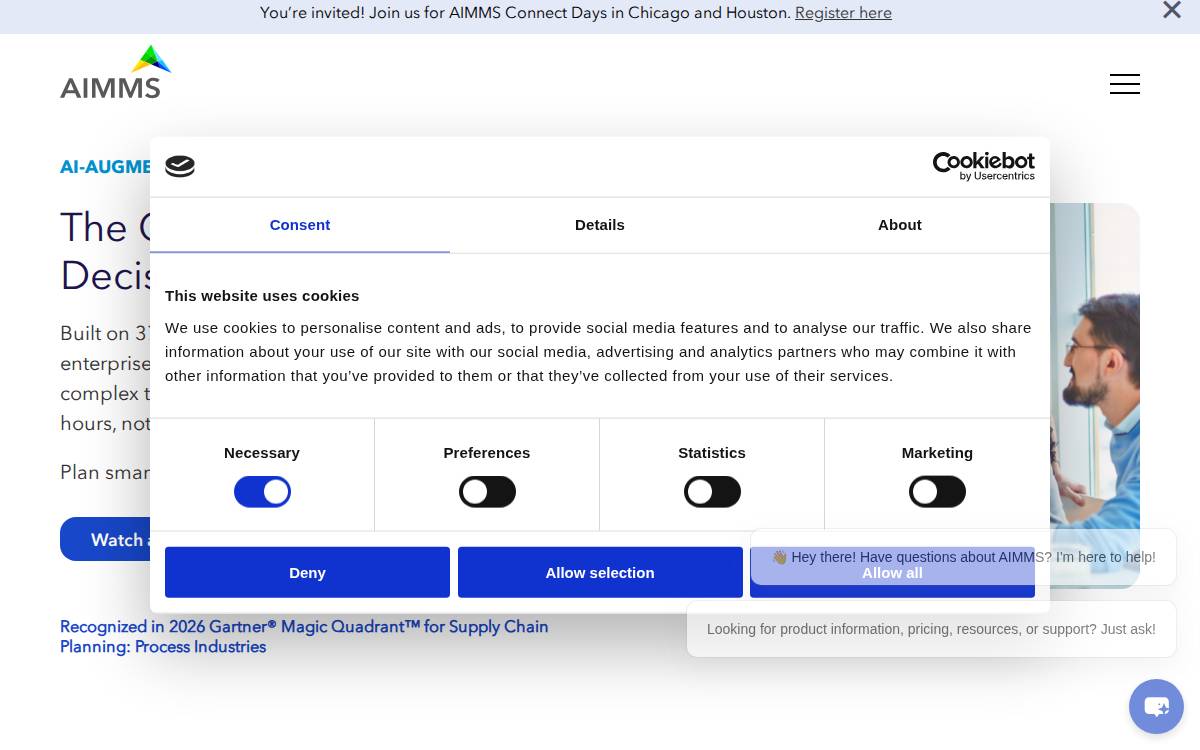Screen dimensions: 1200x750
Task: Enable the Preferences cookies switch
Action: pos(487,492)
